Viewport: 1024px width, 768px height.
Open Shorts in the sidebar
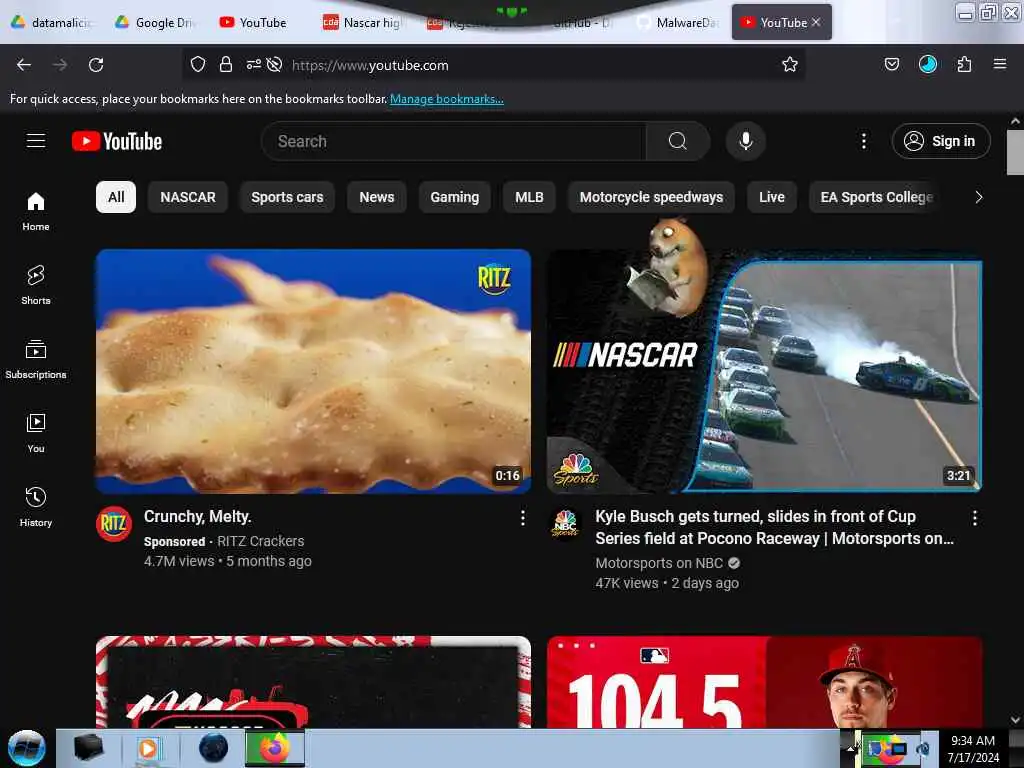36,285
